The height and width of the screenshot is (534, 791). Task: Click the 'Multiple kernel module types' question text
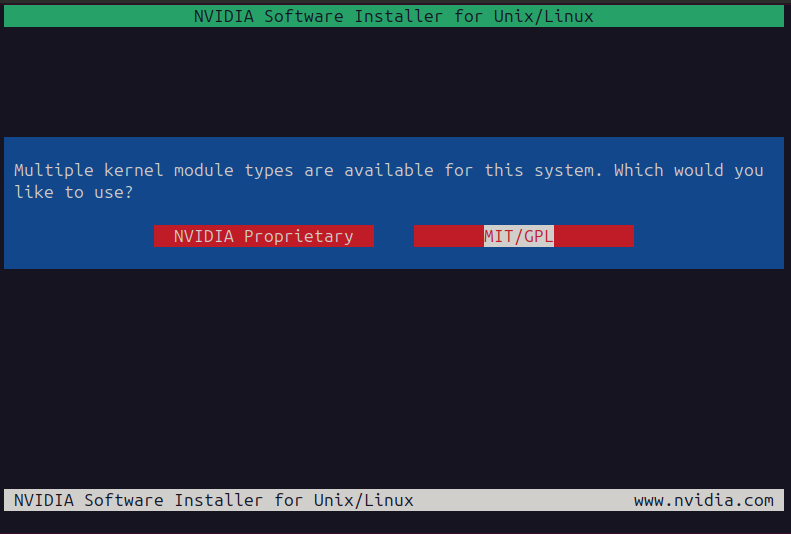(x=388, y=181)
